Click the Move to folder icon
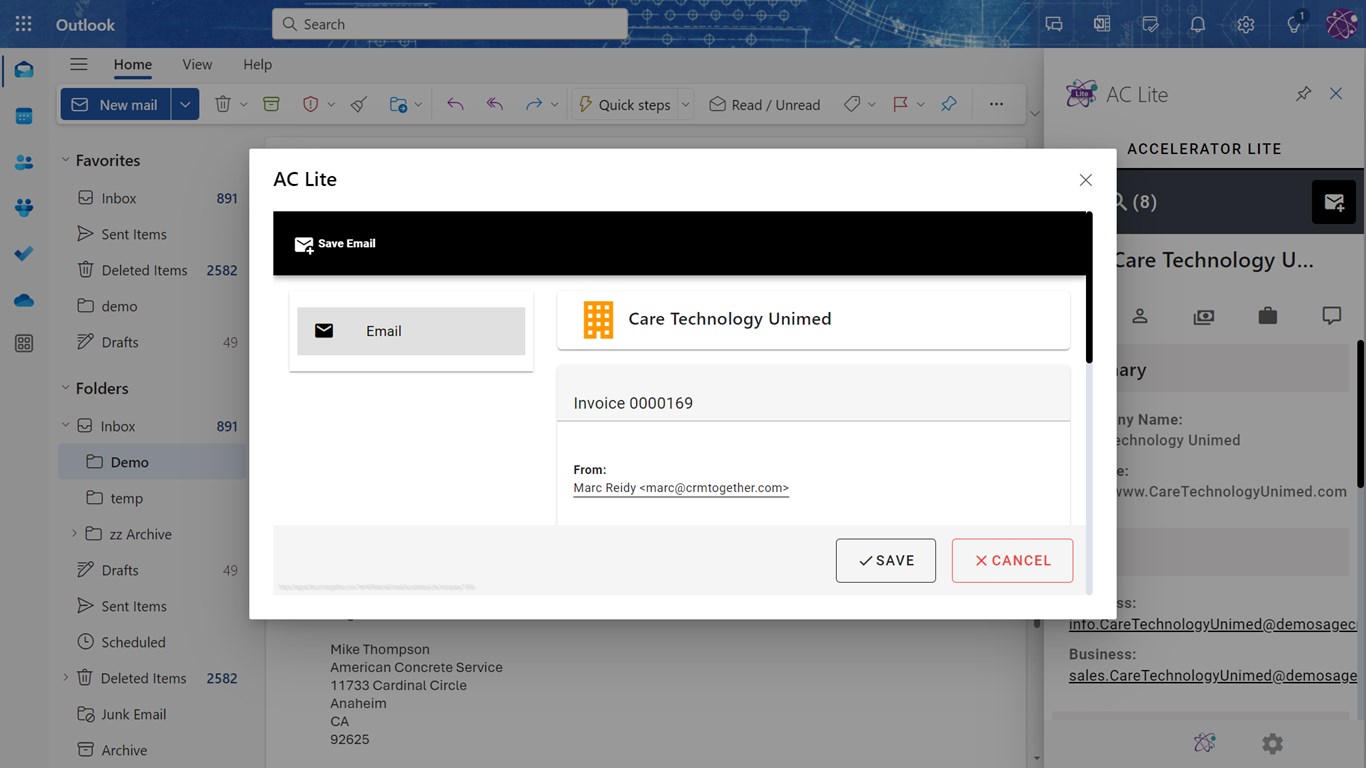The width and height of the screenshot is (1366, 768). click(398, 104)
